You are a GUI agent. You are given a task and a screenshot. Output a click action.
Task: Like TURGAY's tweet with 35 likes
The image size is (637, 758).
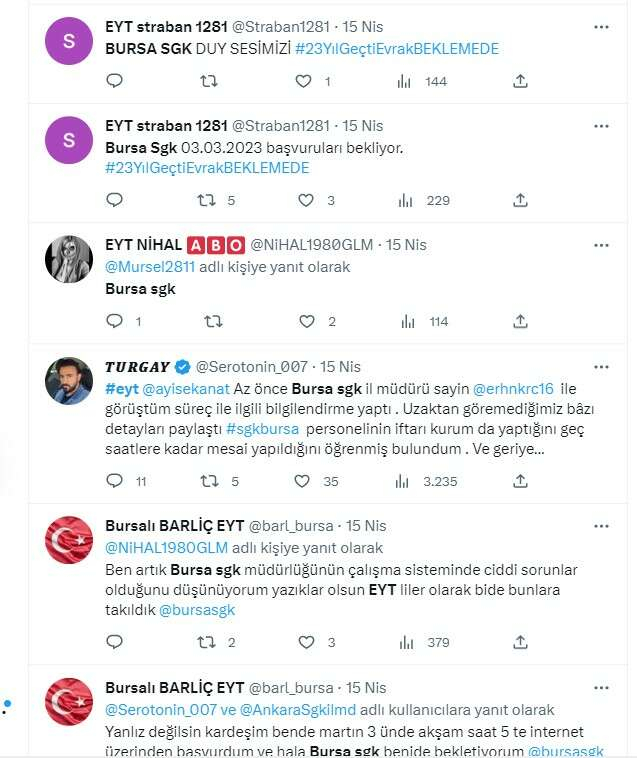303,481
